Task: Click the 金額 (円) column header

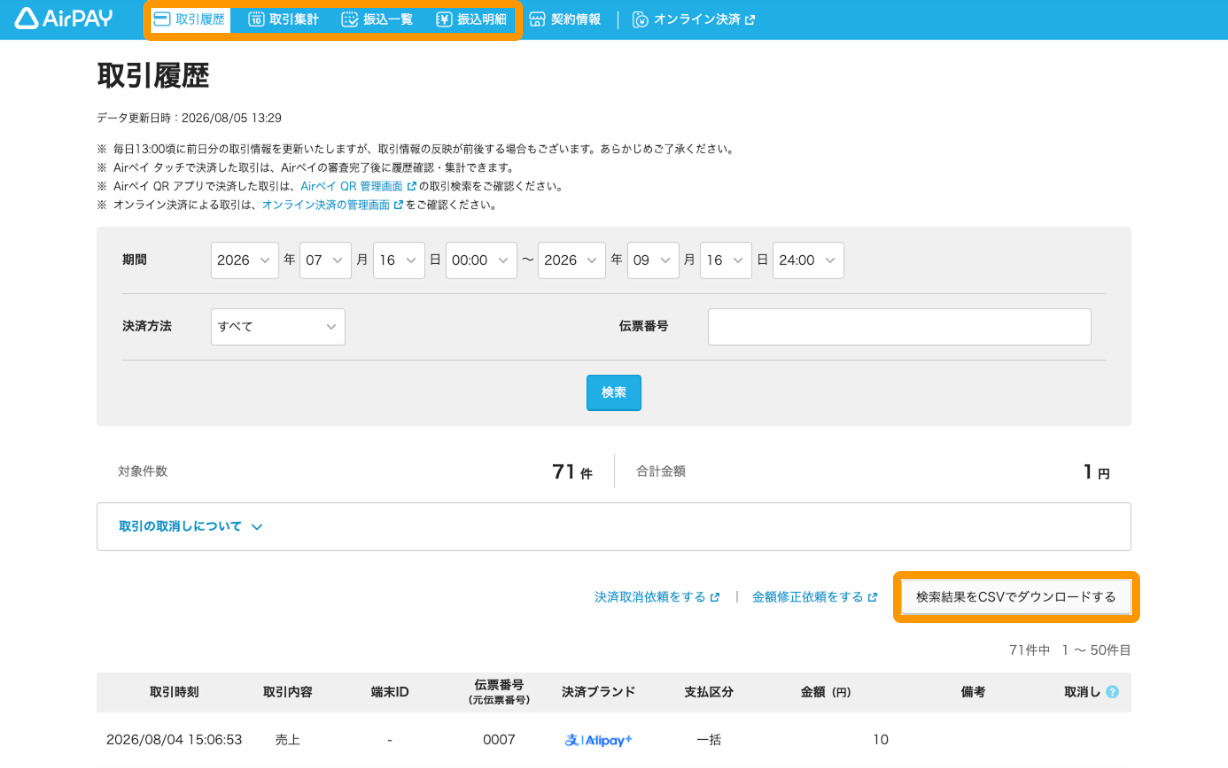Action: coord(826,692)
